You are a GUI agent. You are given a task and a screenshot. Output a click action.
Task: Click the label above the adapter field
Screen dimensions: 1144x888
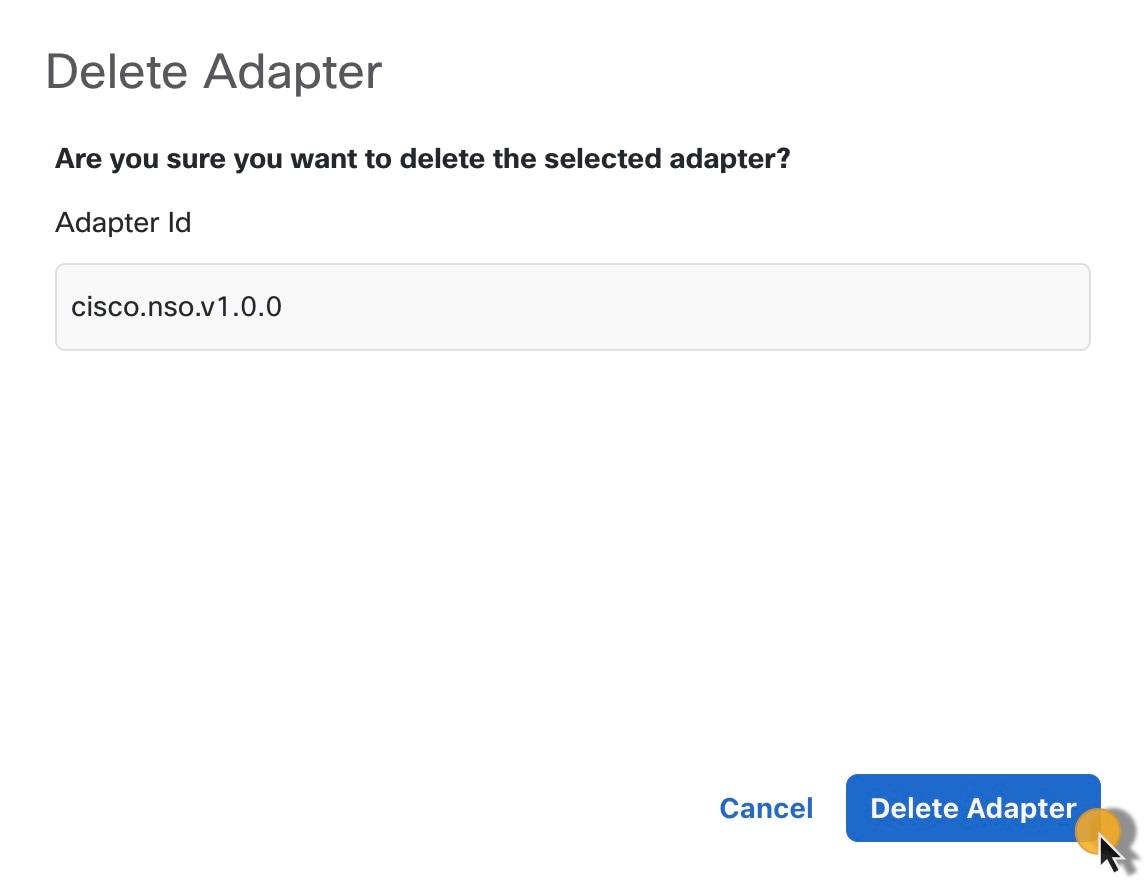point(123,222)
